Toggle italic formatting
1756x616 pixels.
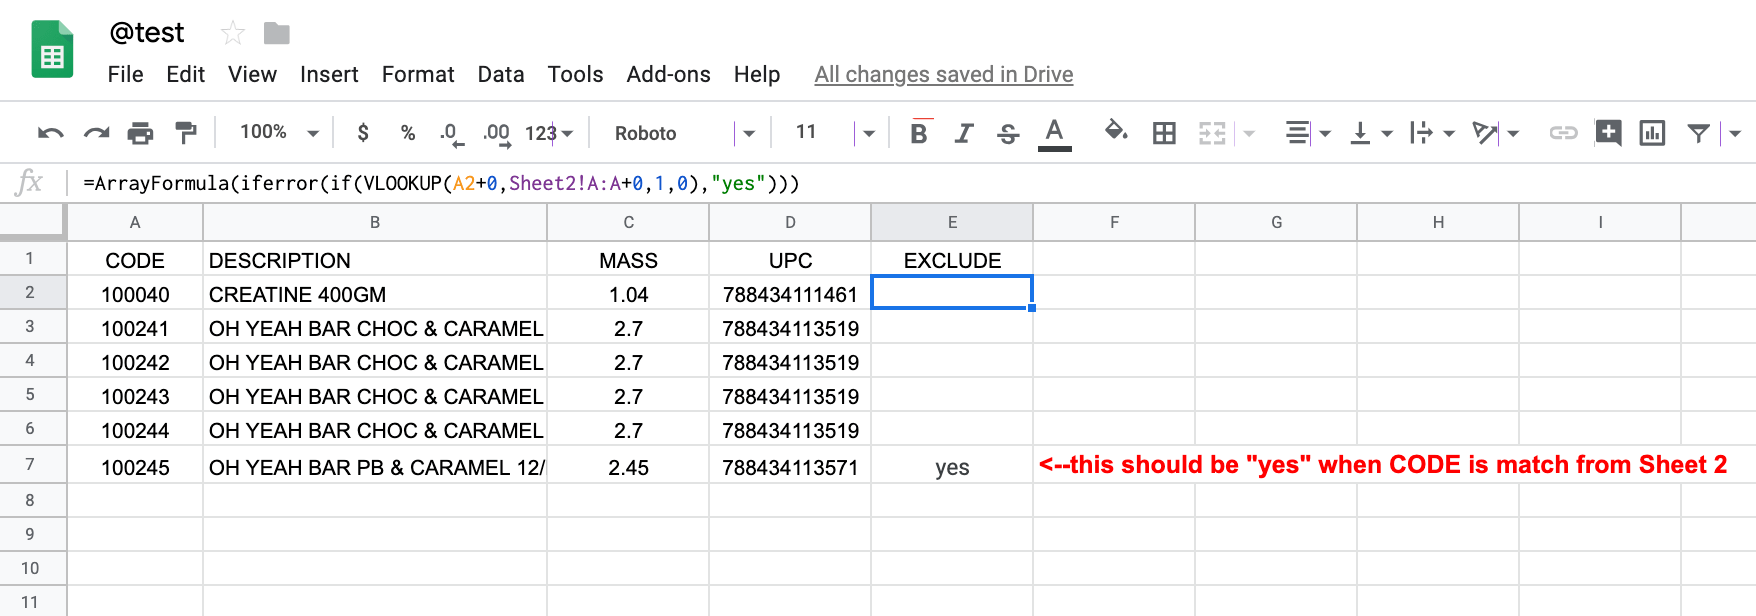(x=964, y=133)
